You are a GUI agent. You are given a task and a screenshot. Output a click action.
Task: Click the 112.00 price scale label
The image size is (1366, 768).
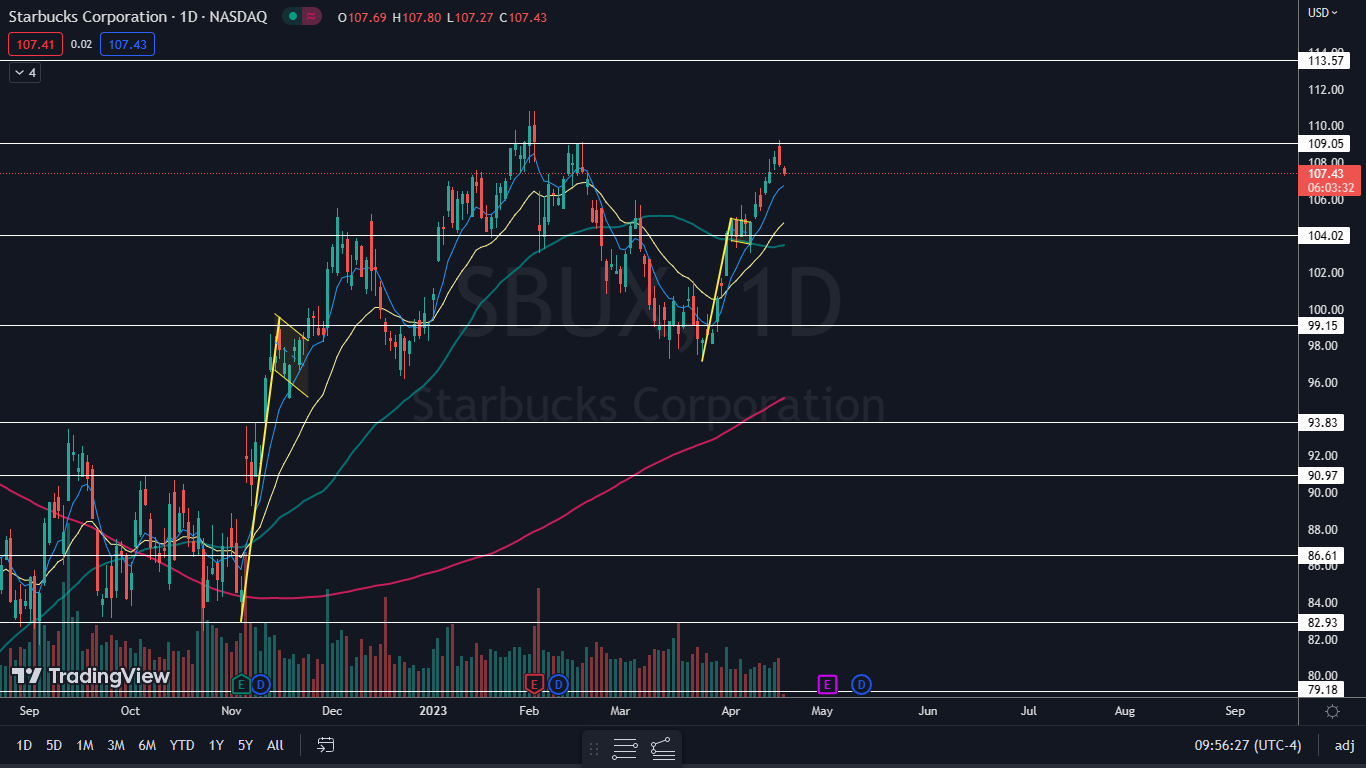pyautogui.click(x=1327, y=89)
